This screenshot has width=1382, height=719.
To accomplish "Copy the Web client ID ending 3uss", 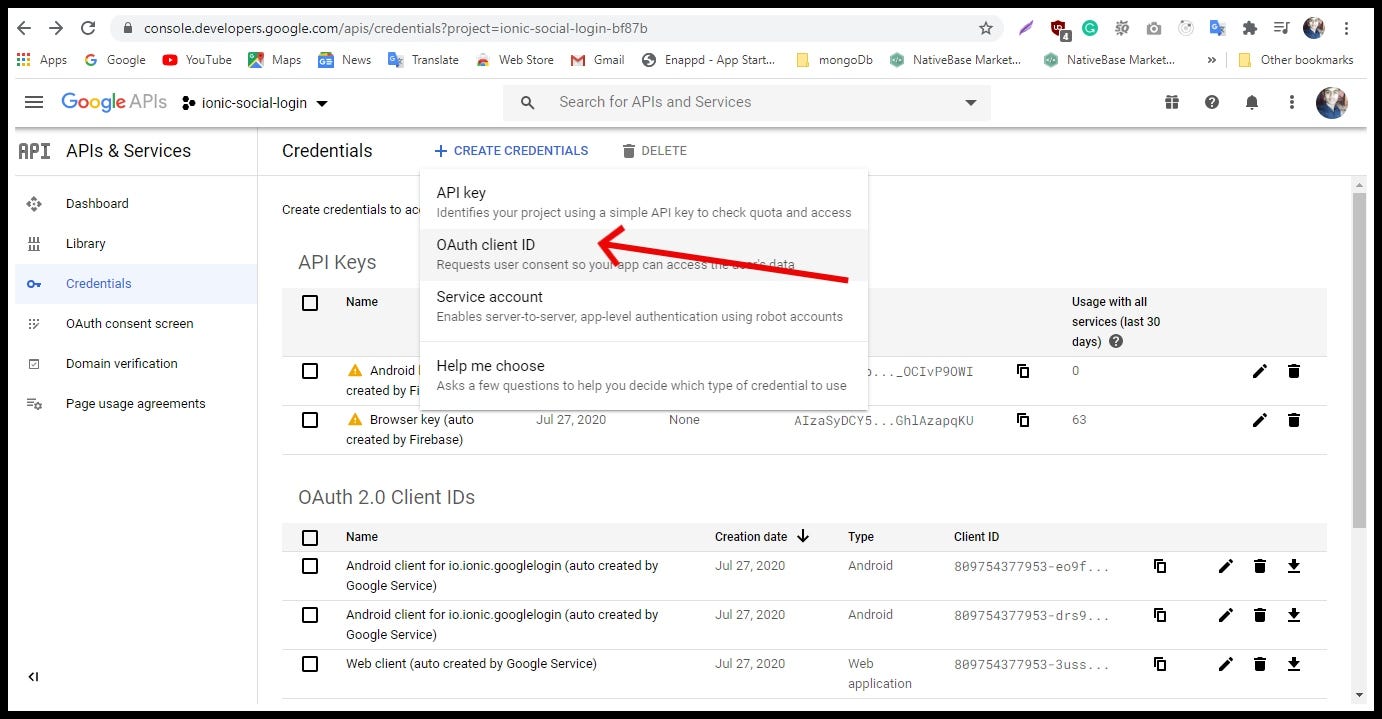I will 1160,664.
